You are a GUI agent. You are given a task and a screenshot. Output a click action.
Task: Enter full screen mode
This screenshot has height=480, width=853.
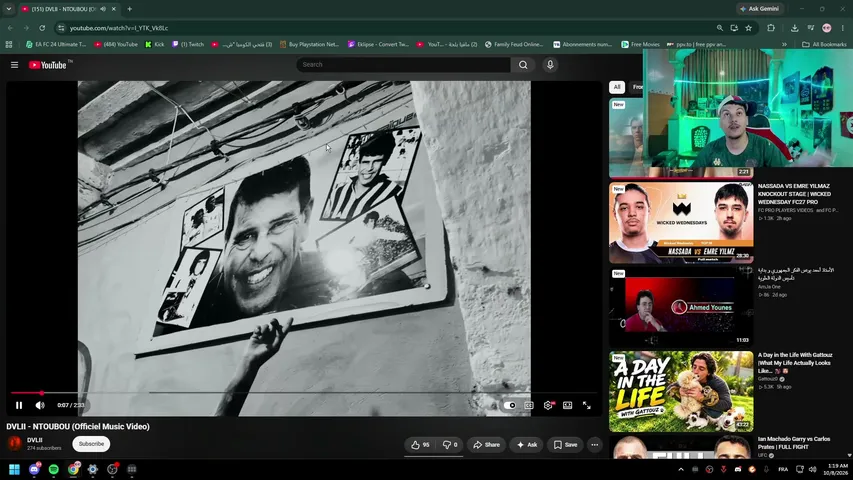tap(586, 405)
